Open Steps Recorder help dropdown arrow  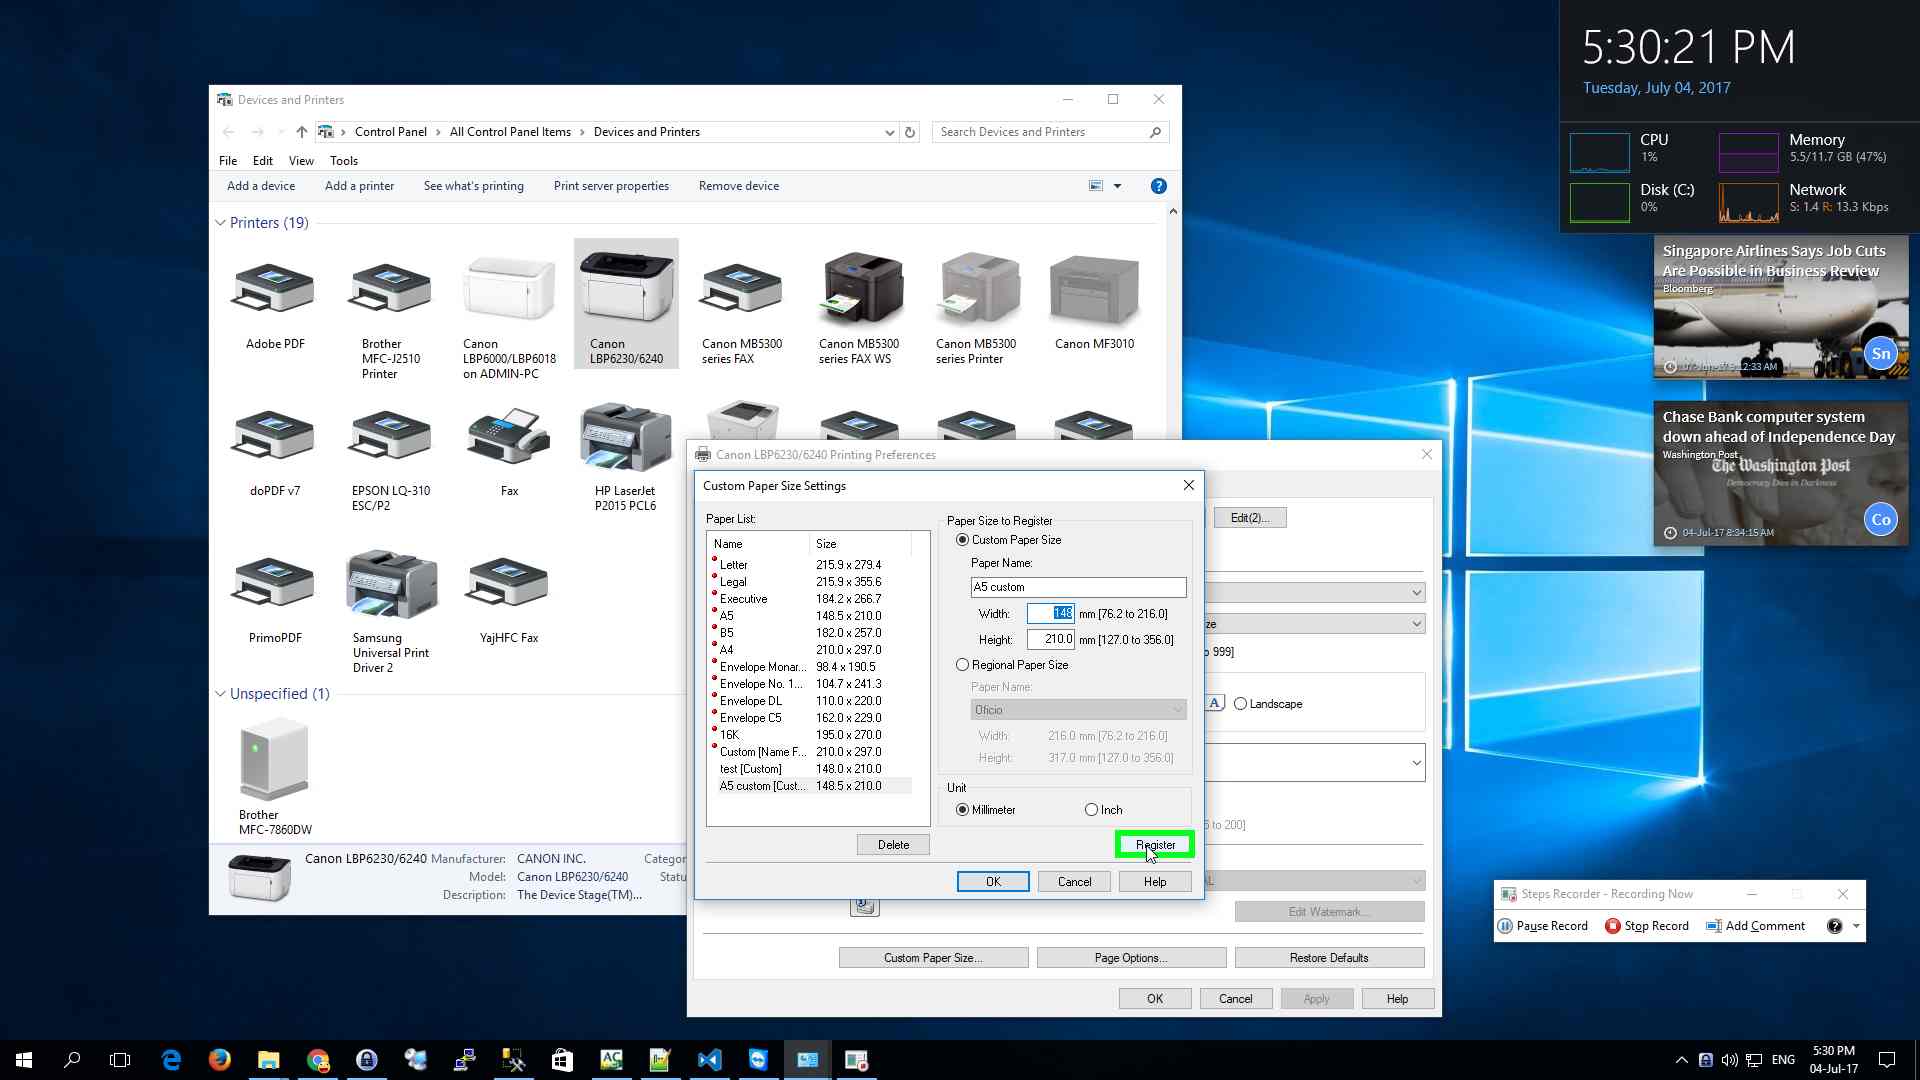pyautogui.click(x=1856, y=926)
